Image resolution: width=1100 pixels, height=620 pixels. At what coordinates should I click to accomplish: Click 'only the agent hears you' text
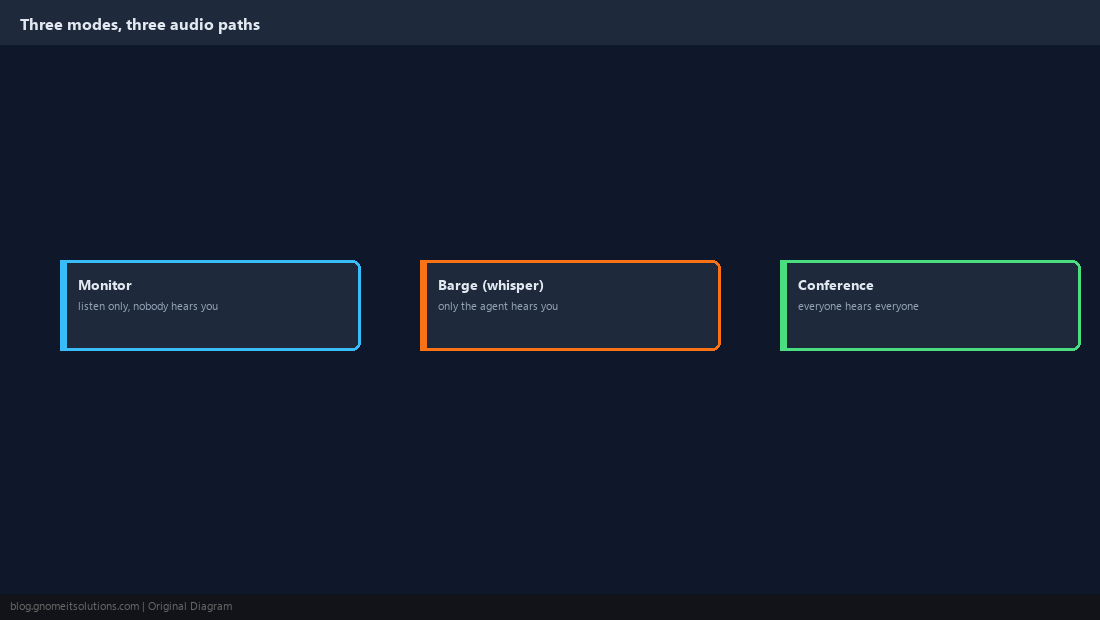498,306
